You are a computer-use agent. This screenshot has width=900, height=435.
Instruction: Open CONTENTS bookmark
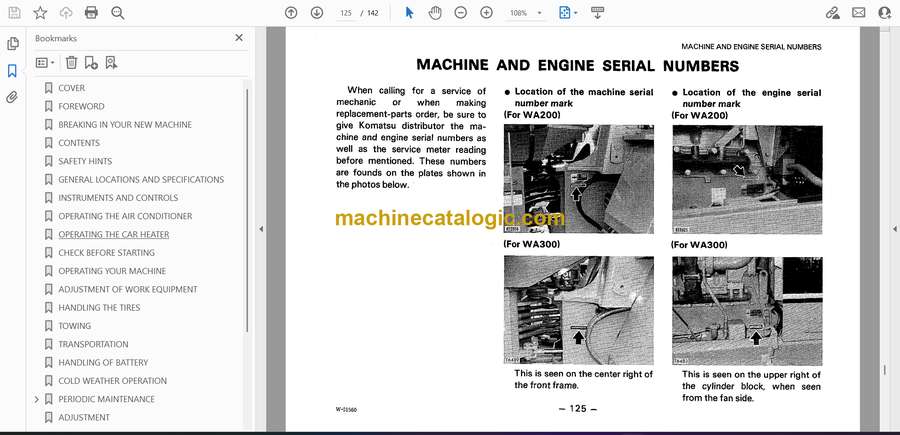click(x=79, y=143)
